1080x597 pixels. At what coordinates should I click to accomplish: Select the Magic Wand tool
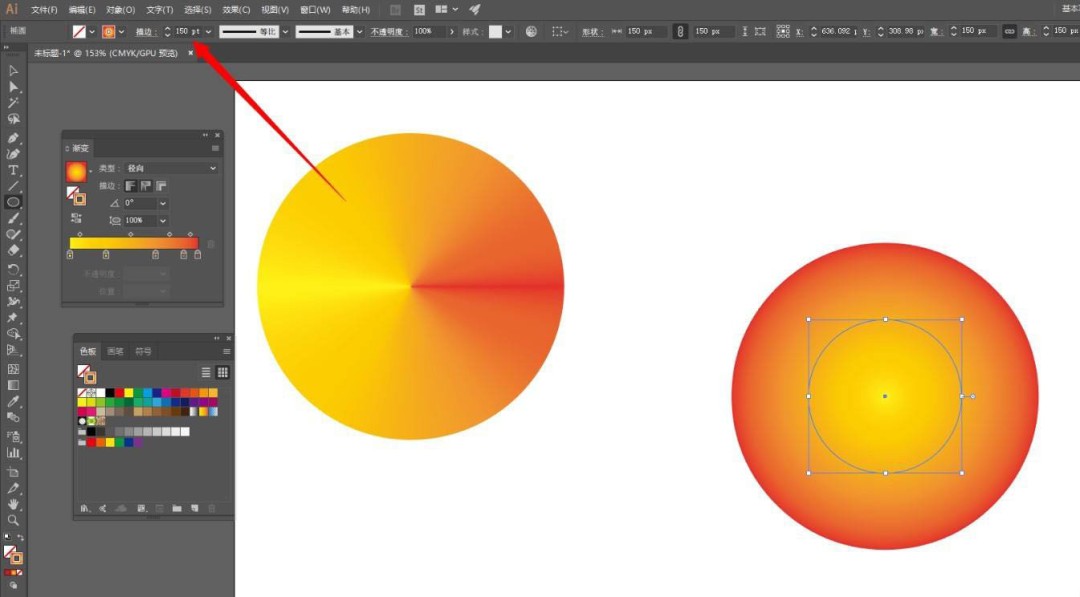(x=14, y=103)
